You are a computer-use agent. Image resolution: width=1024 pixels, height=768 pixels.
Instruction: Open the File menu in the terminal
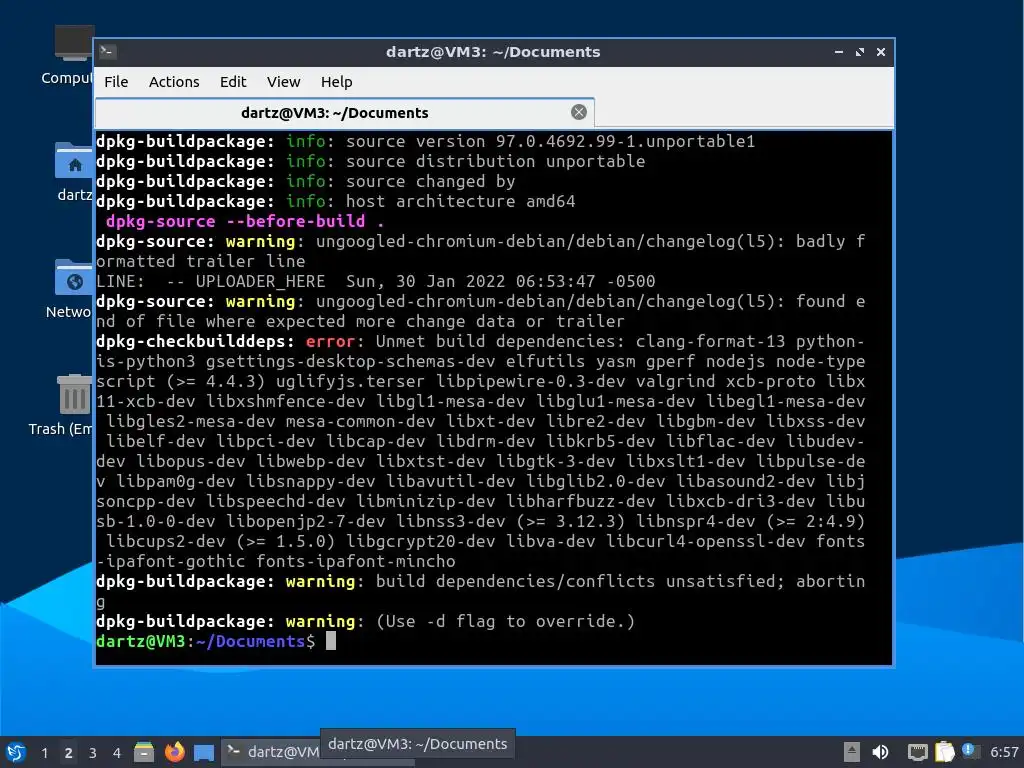click(x=116, y=82)
